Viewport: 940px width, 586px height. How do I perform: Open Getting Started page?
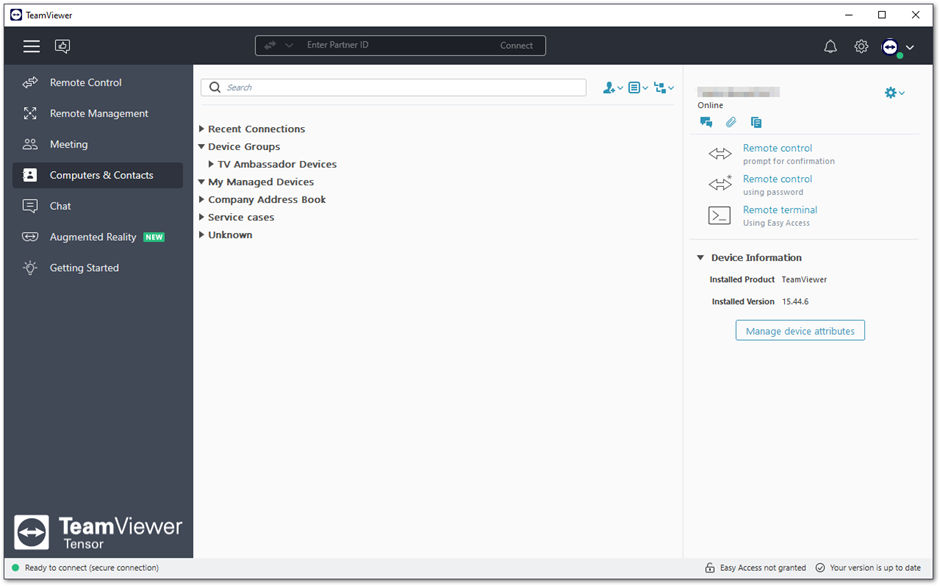click(98, 268)
